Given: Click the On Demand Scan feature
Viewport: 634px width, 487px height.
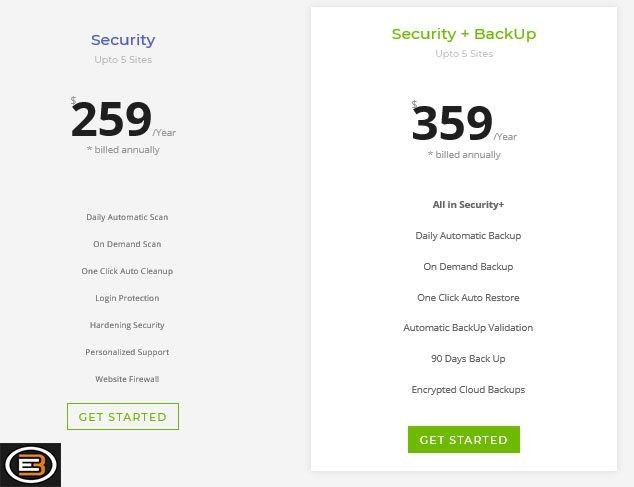Looking at the screenshot, I should [x=127, y=244].
